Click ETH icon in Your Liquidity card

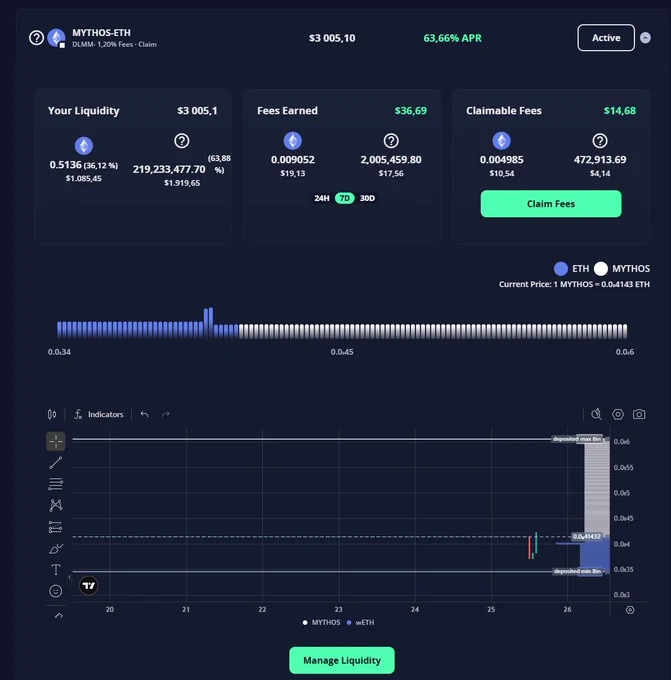click(x=84, y=146)
